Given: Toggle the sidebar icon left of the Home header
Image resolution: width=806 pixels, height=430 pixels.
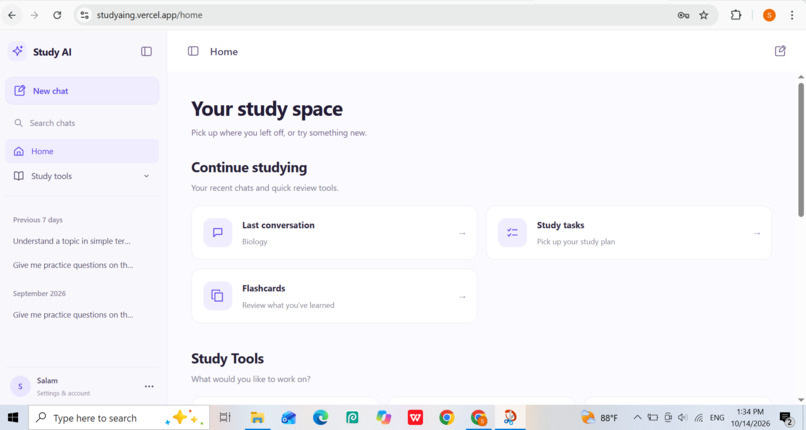Looking at the screenshot, I should (193, 51).
